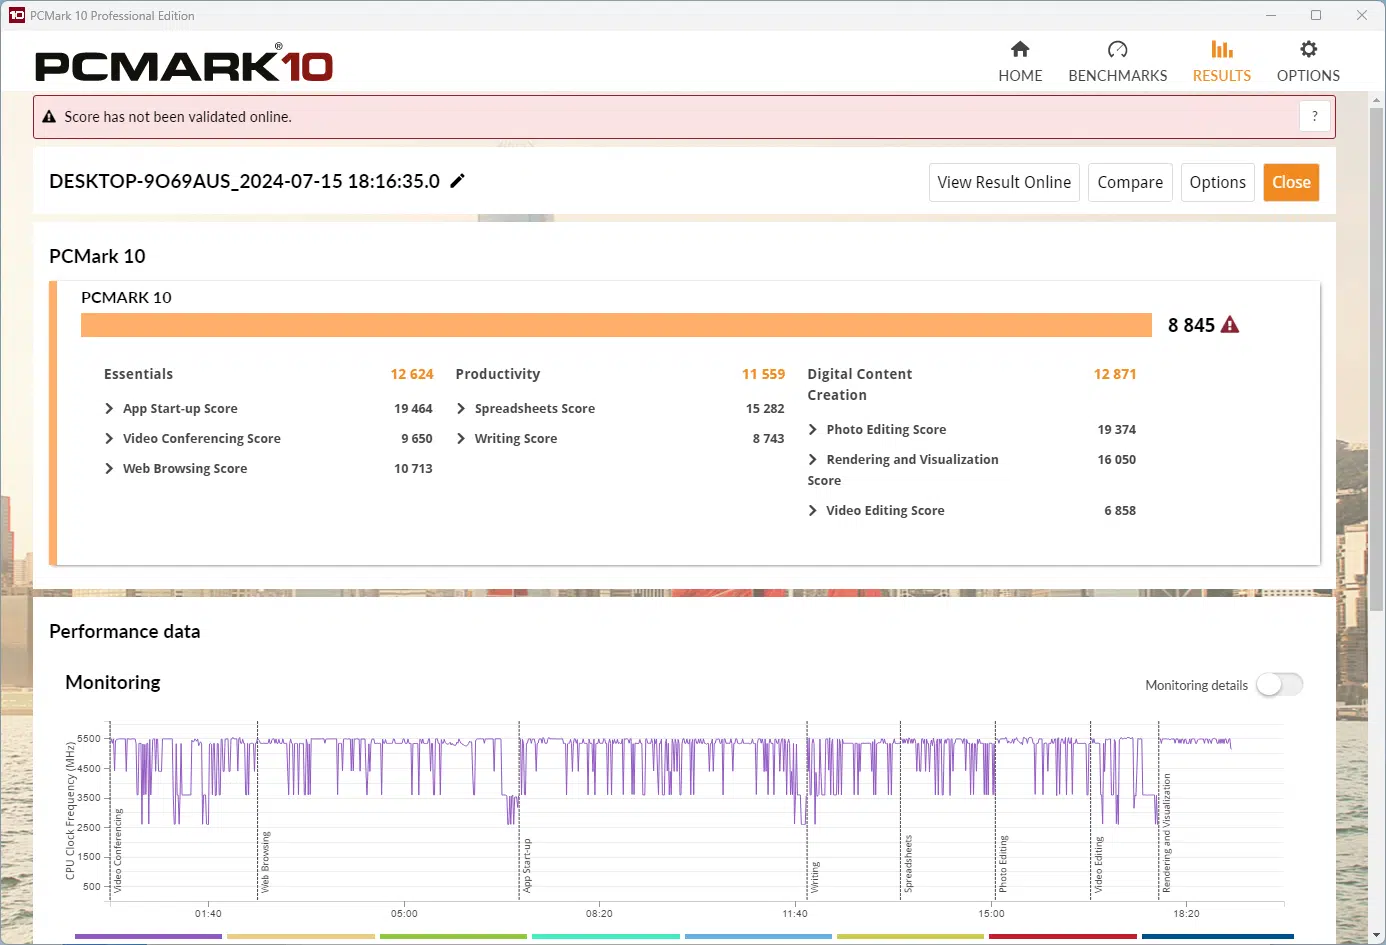Screen dimensions: 1386x945
Task: Click the warning triangle in validation banner
Action: (49, 117)
